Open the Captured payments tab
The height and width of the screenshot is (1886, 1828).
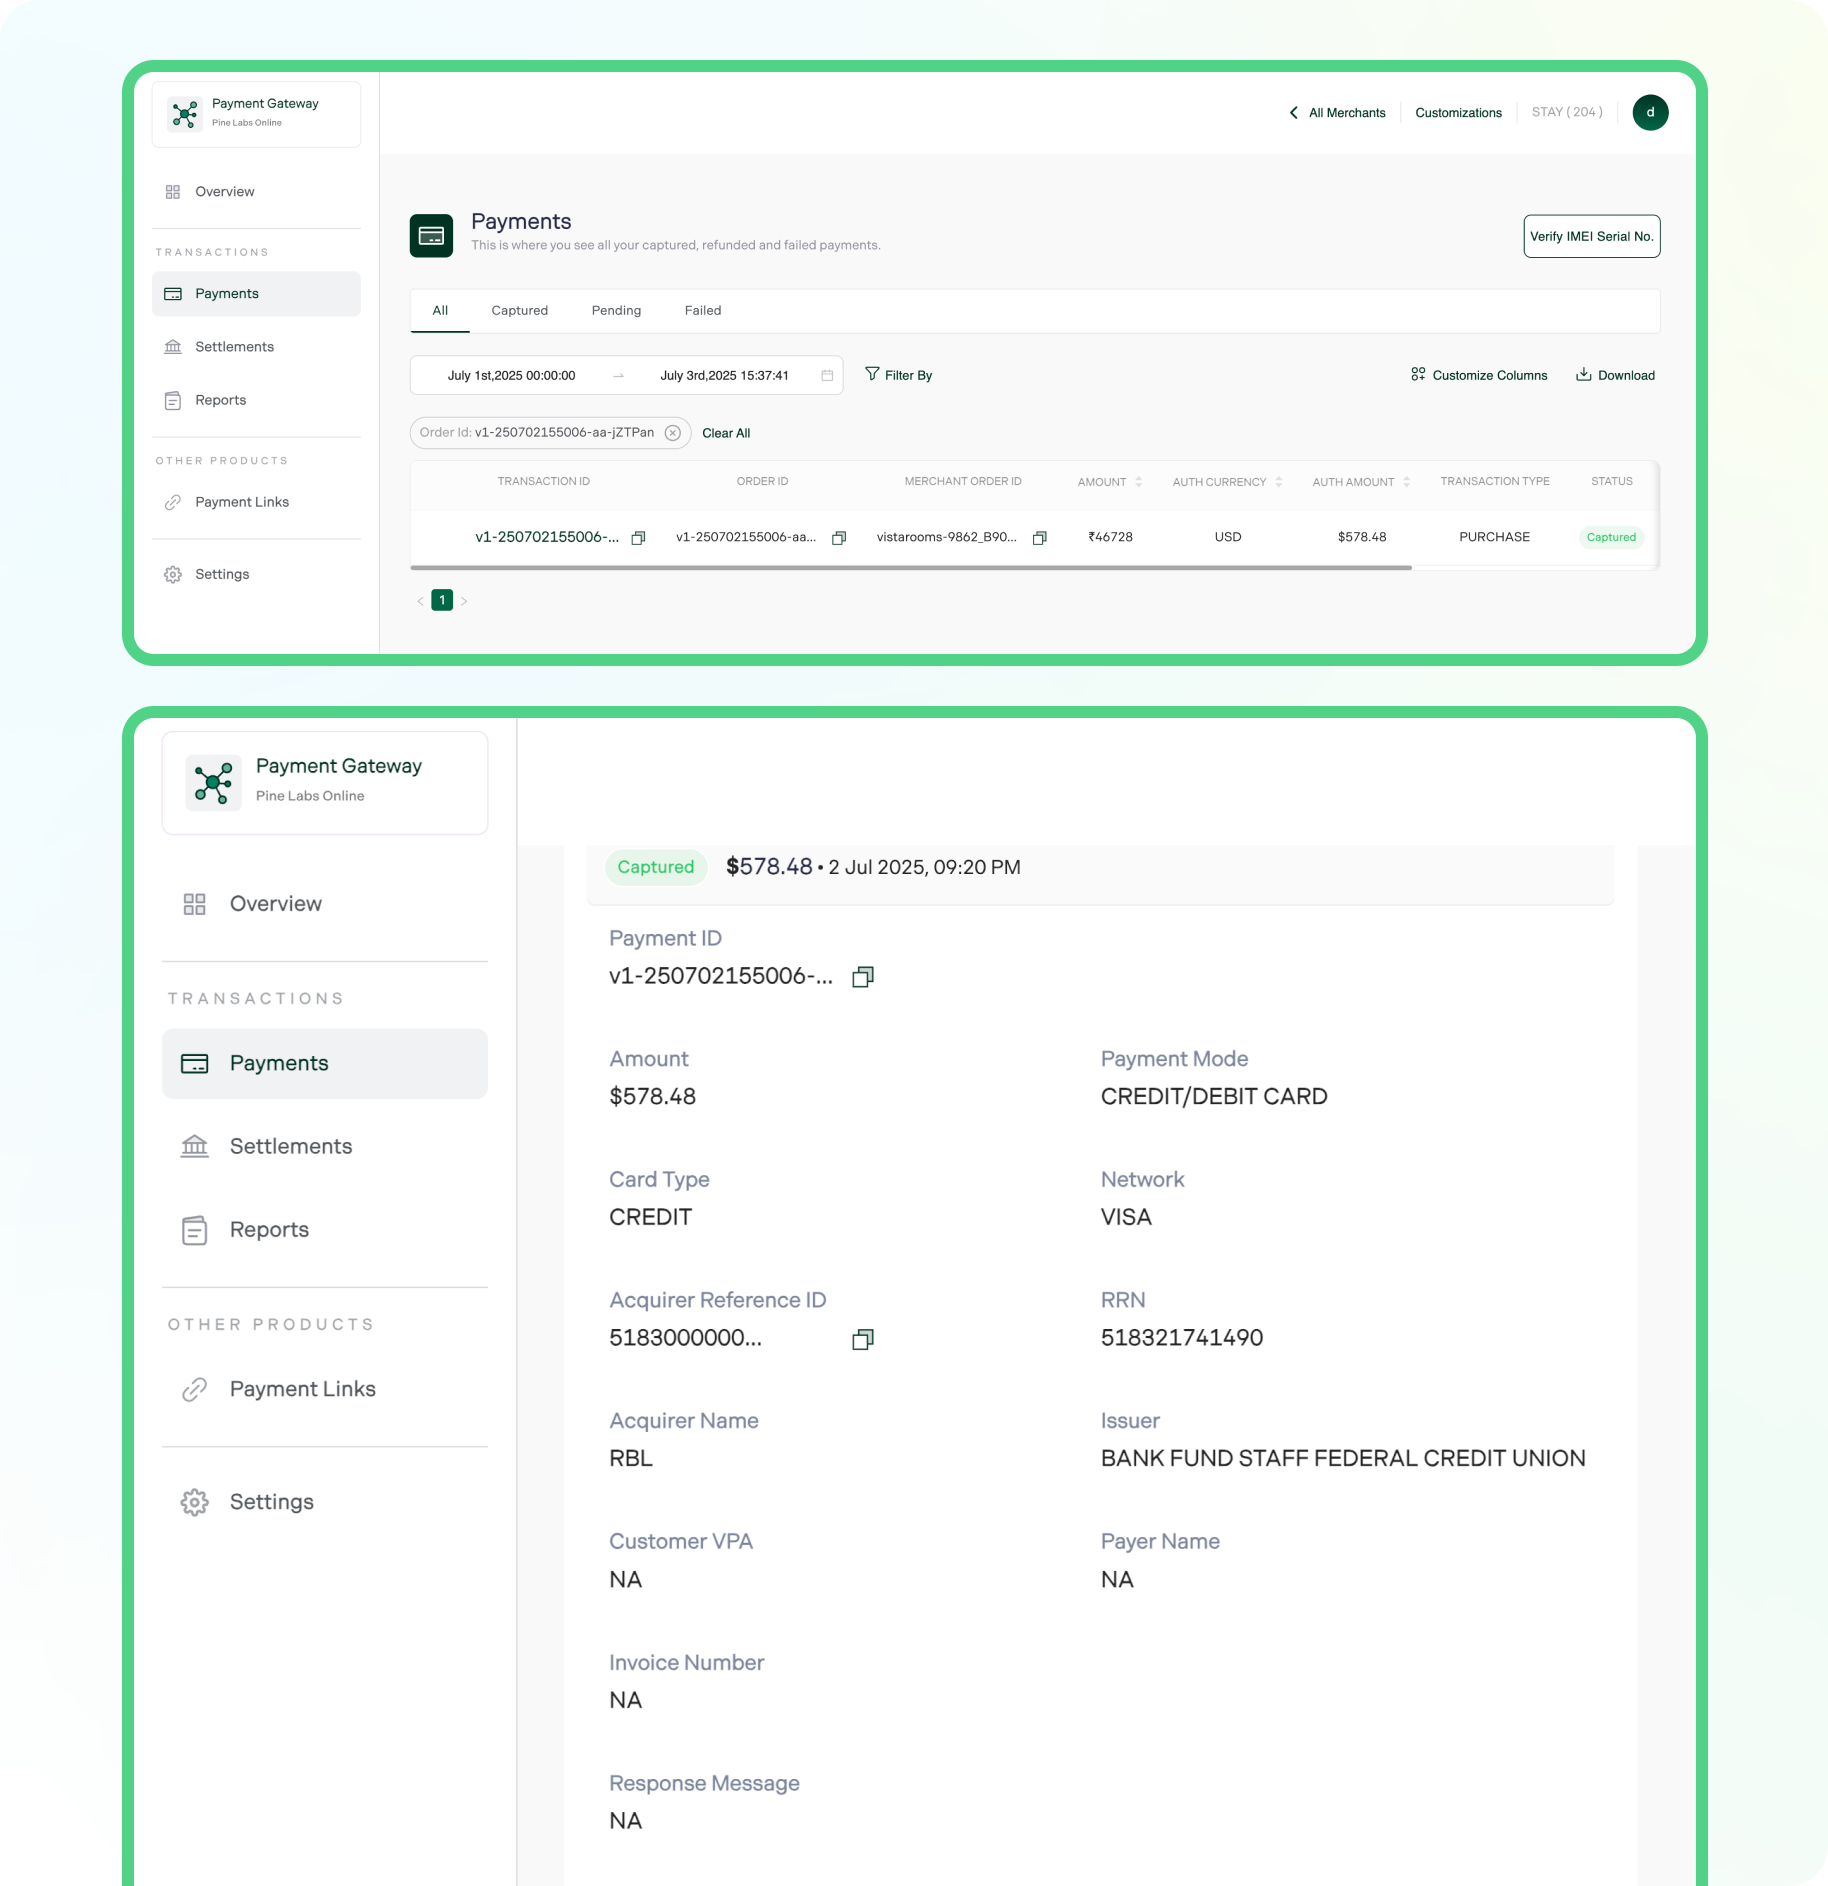519,310
